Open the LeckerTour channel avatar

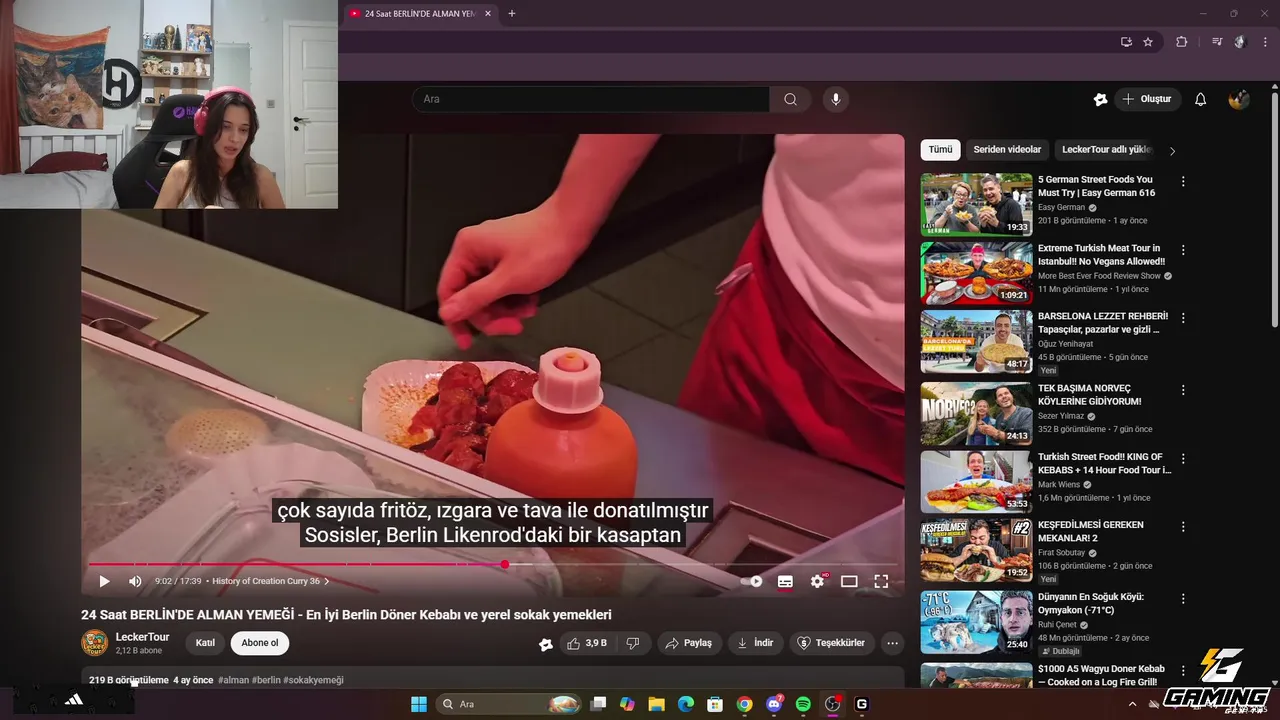click(x=95, y=643)
